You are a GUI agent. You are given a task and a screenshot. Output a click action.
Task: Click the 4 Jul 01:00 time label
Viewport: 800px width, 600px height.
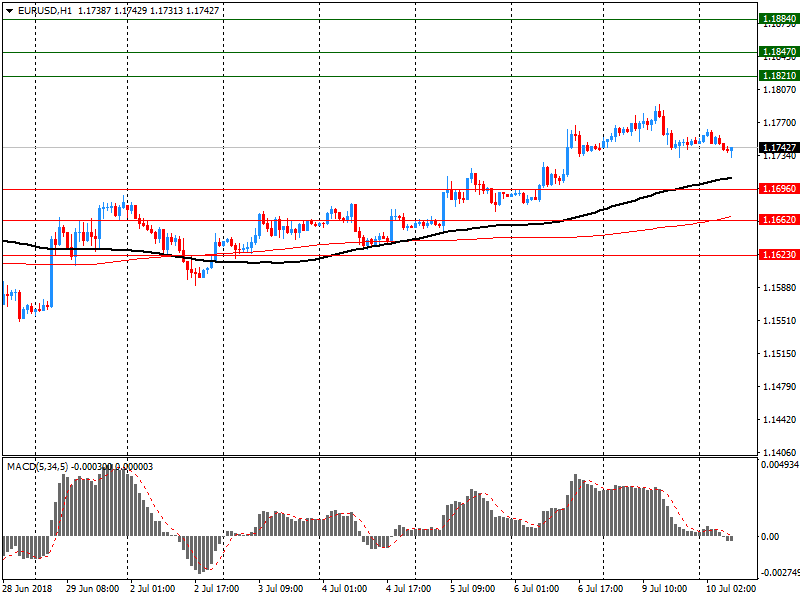(x=343, y=589)
